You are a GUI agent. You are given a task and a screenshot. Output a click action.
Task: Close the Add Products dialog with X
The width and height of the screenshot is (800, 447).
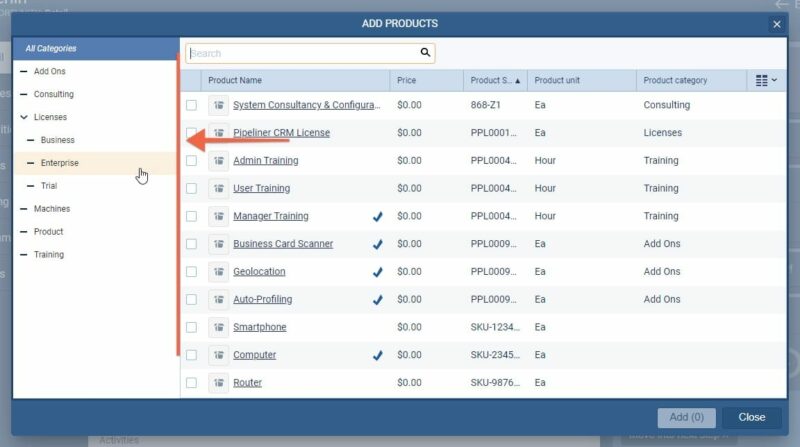[777, 24]
